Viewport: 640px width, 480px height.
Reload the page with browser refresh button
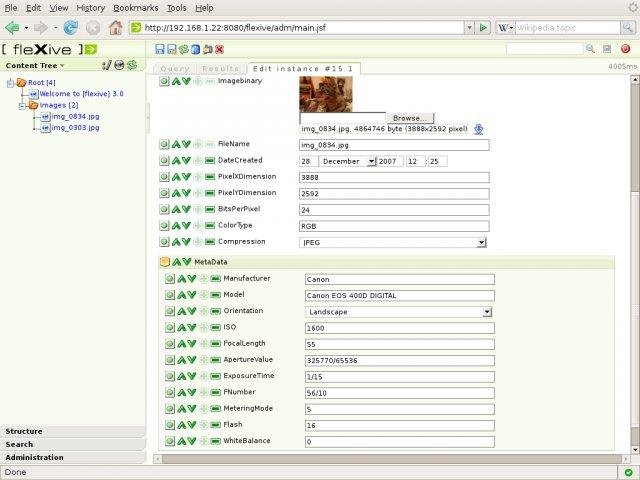pos(70,27)
